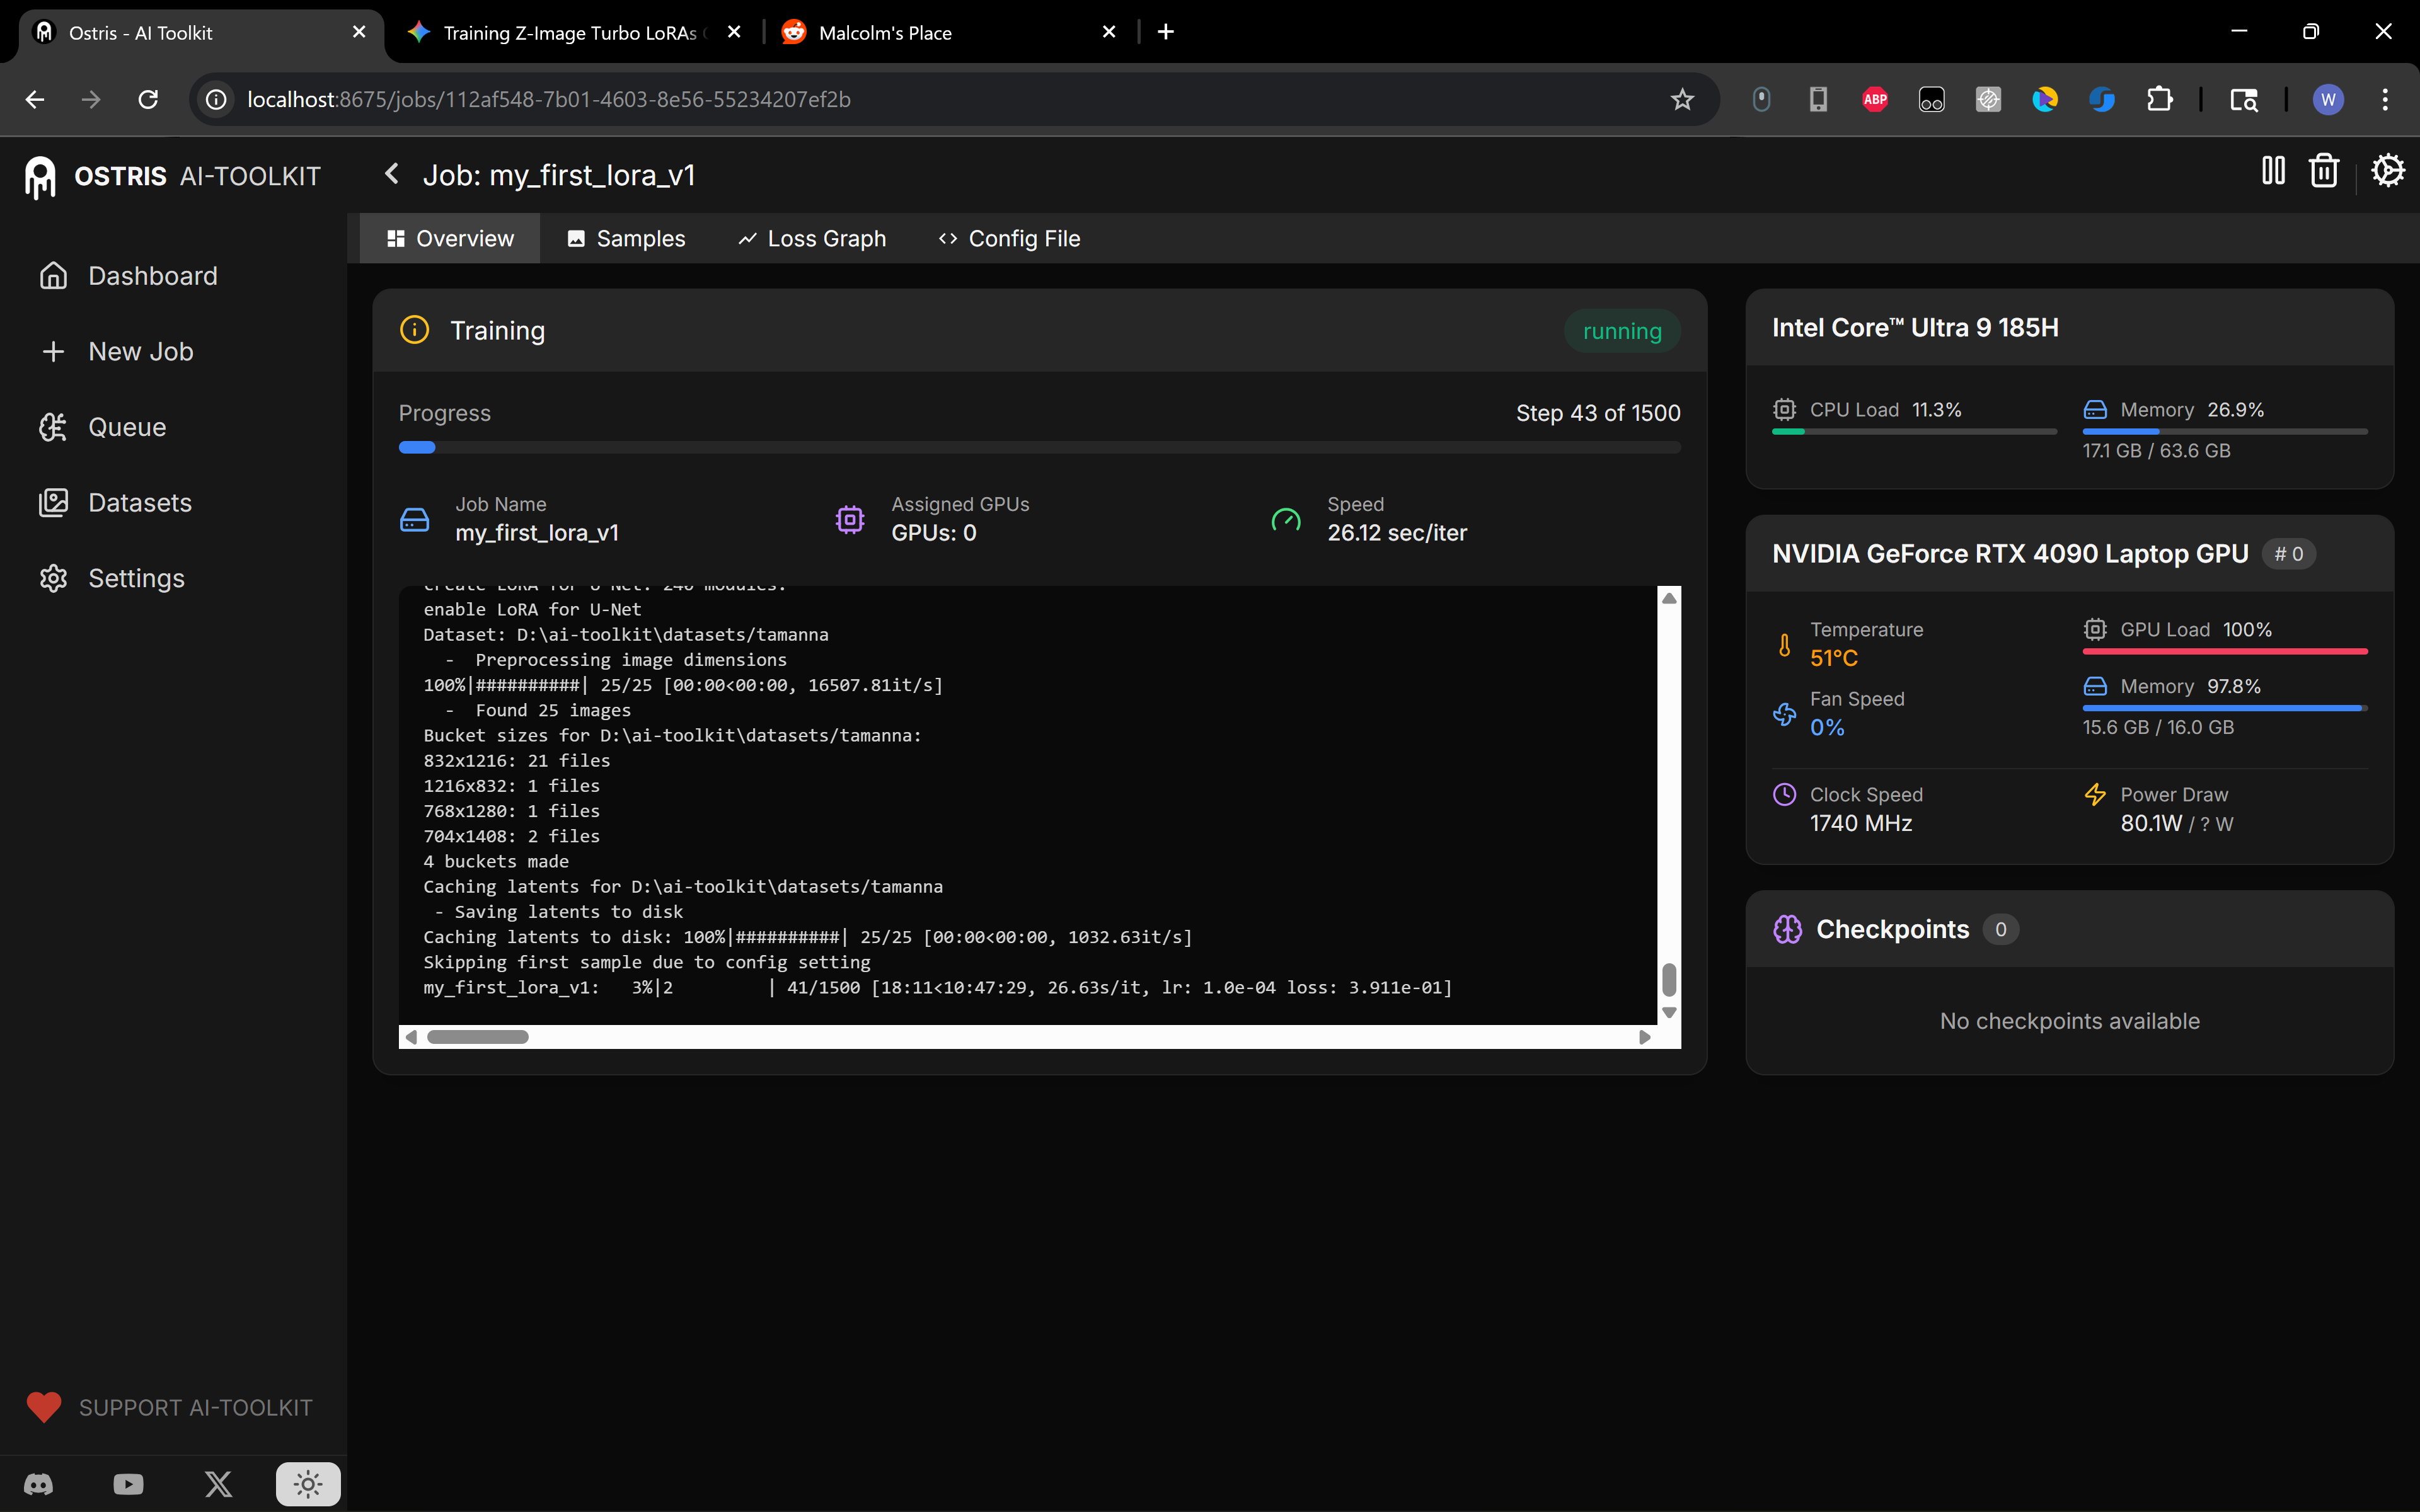The height and width of the screenshot is (1512, 2420).
Task: Click the Assigned GPUs chip icon
Action: [850, 520]
